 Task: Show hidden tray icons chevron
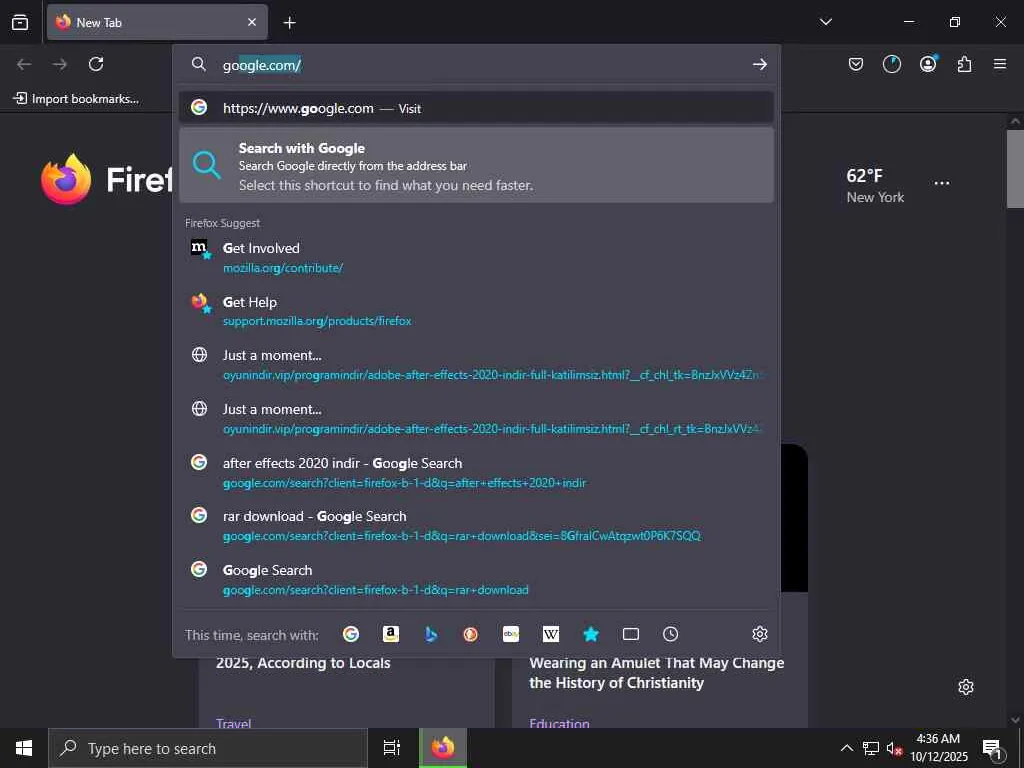coord(846,748)
